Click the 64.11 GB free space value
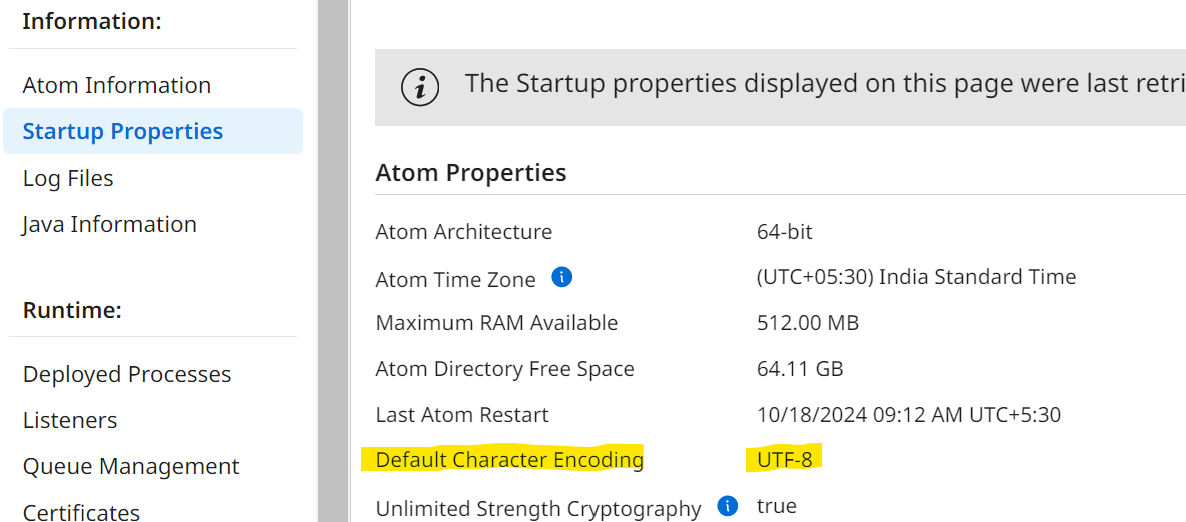Screen dimensions: 1186x522 tap(800, 369)
